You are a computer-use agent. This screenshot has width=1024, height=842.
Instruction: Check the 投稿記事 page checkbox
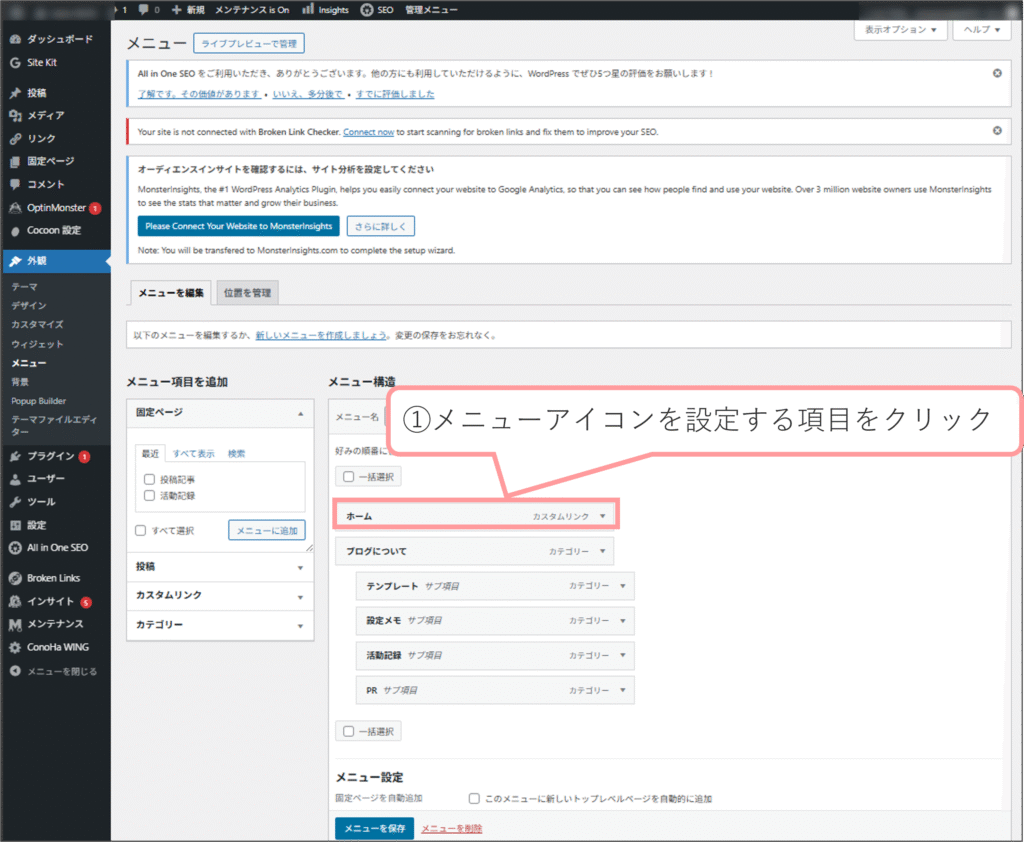(150, 480)
